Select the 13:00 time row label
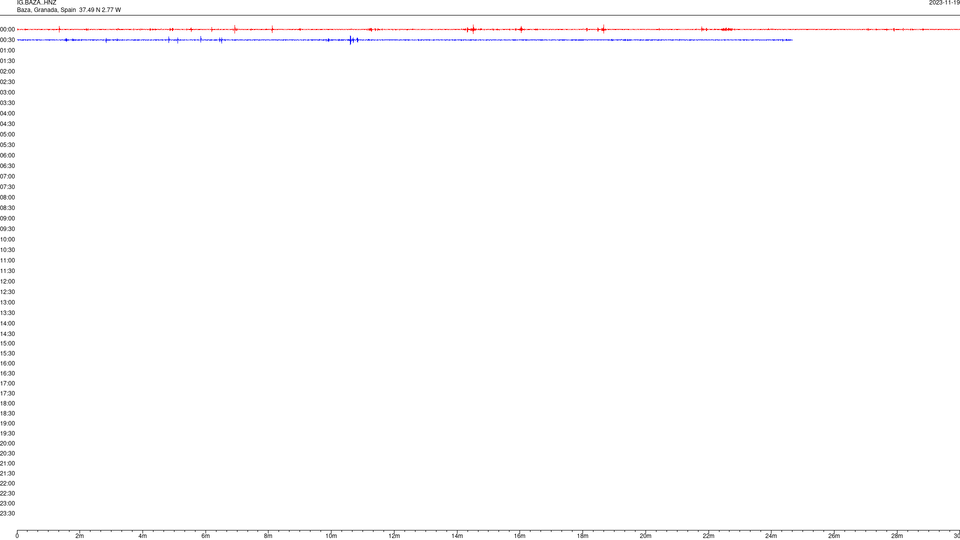Viewport: 960px width, 540px height. coord(7,302)
